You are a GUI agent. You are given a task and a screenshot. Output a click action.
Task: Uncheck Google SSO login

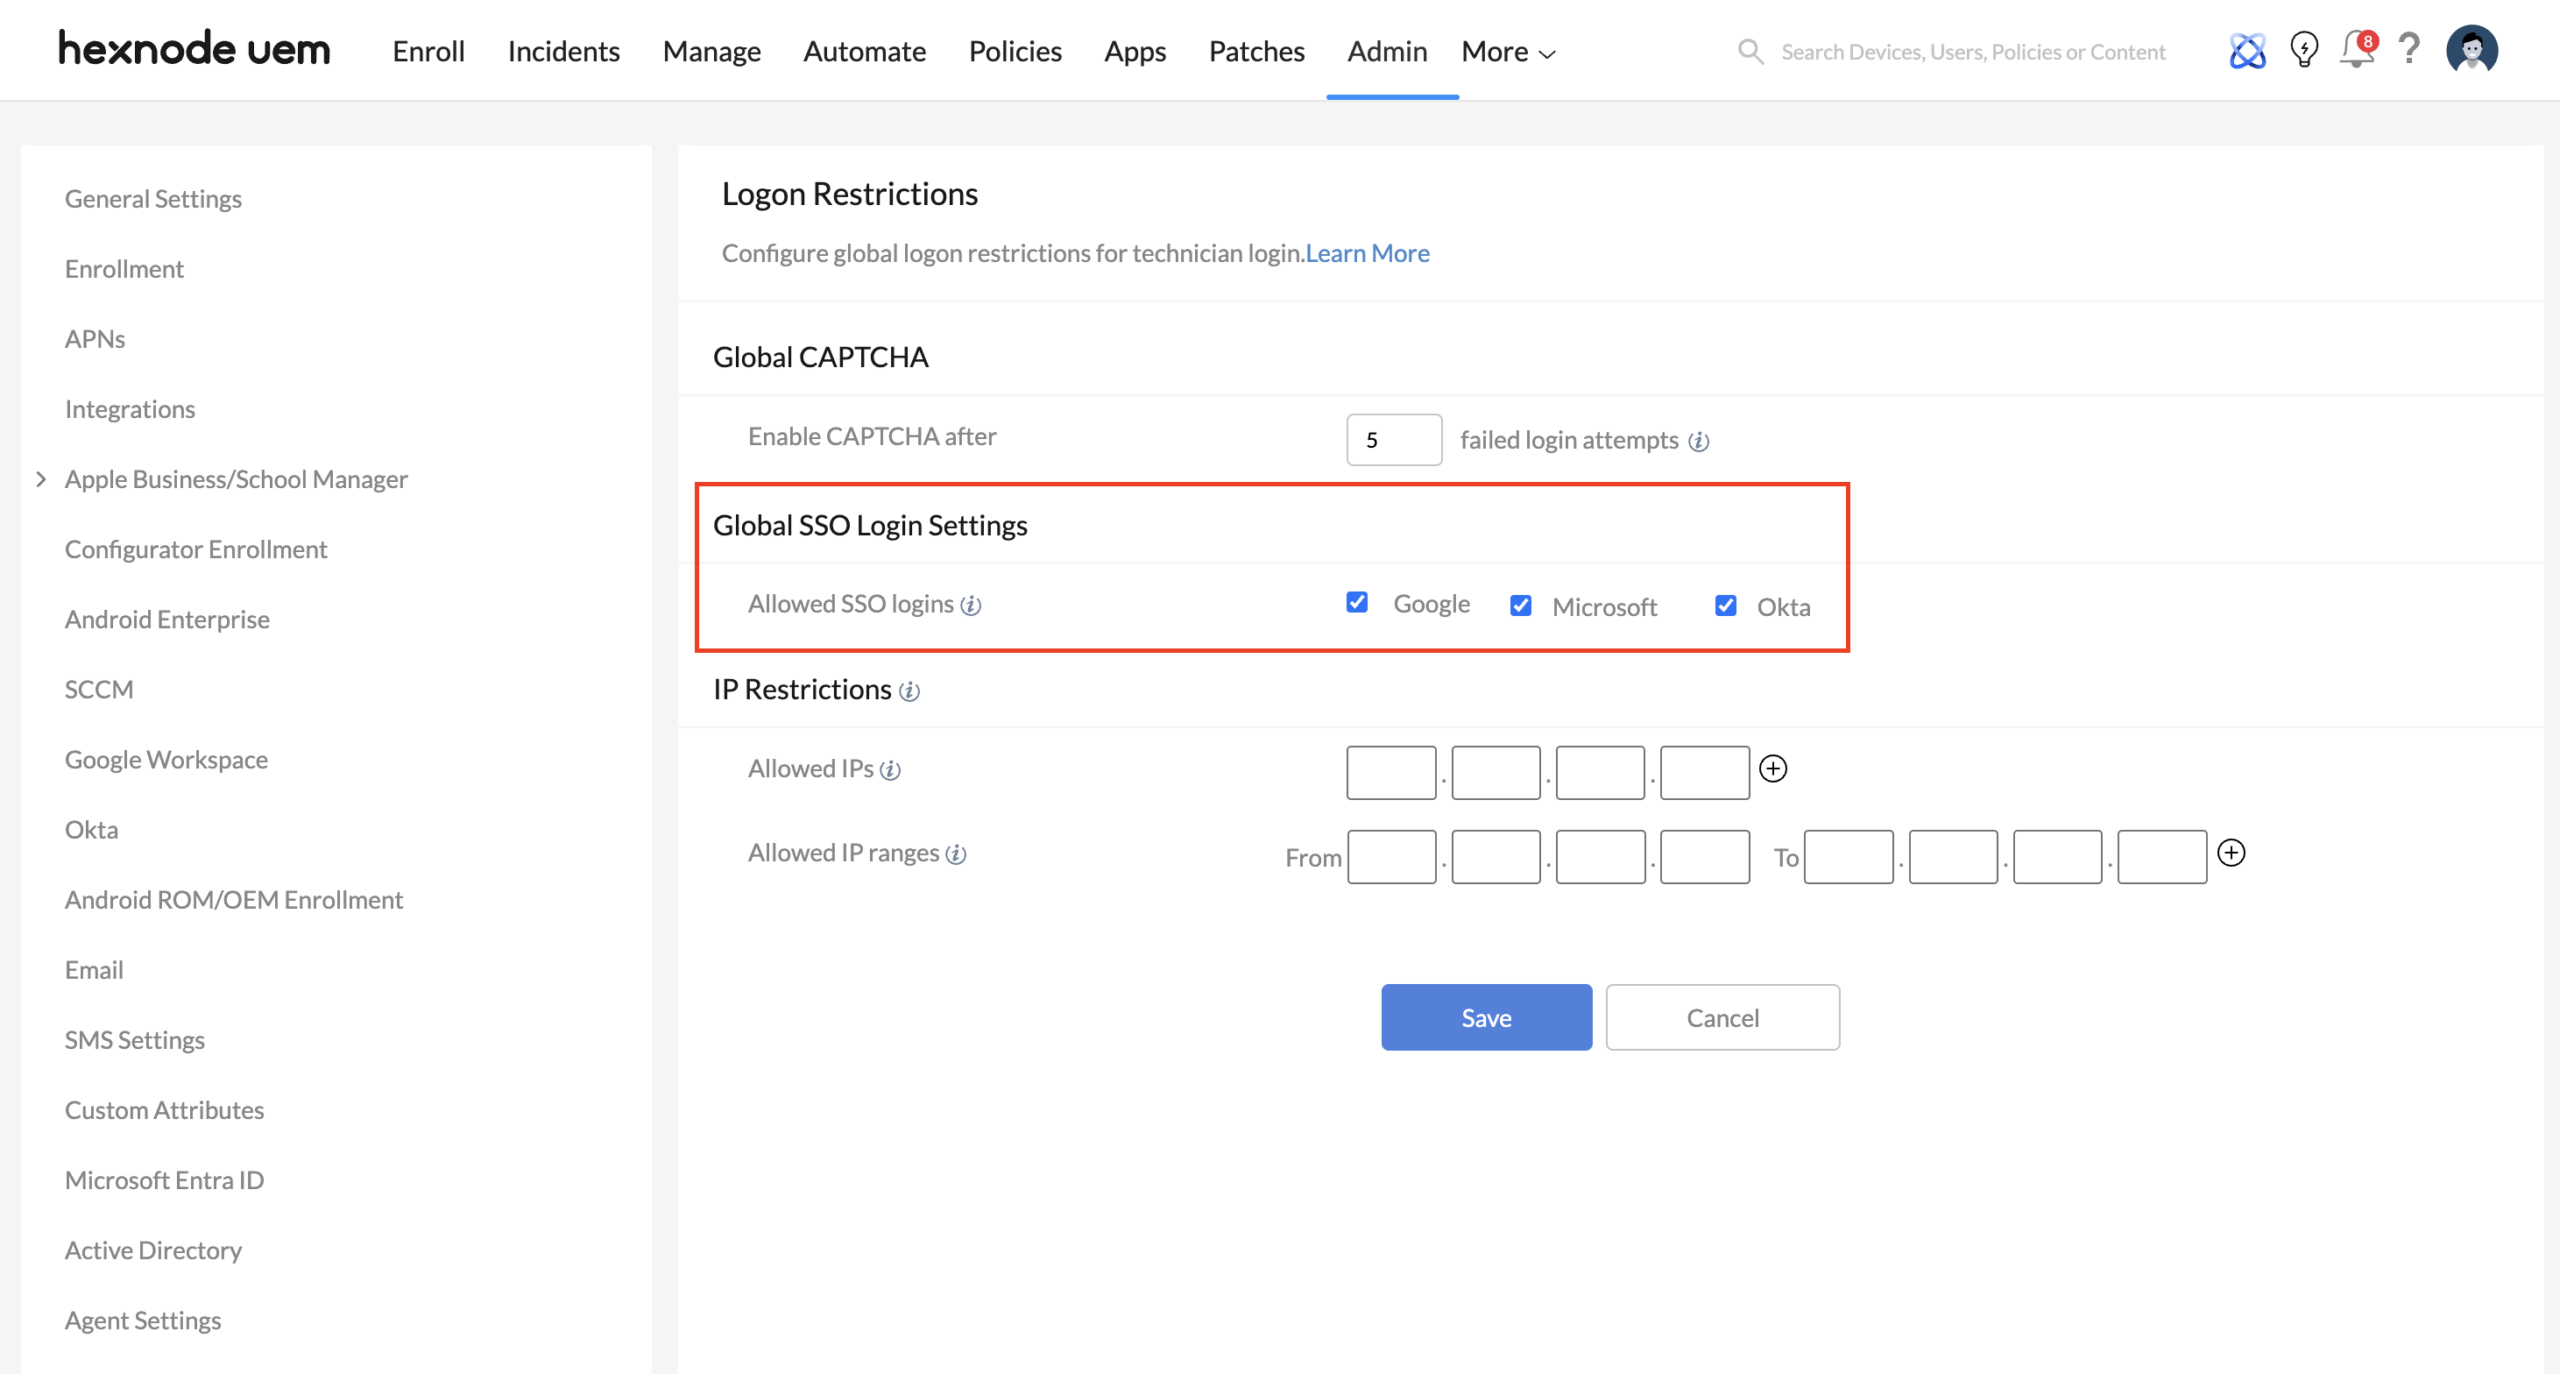click(1357, 602)
